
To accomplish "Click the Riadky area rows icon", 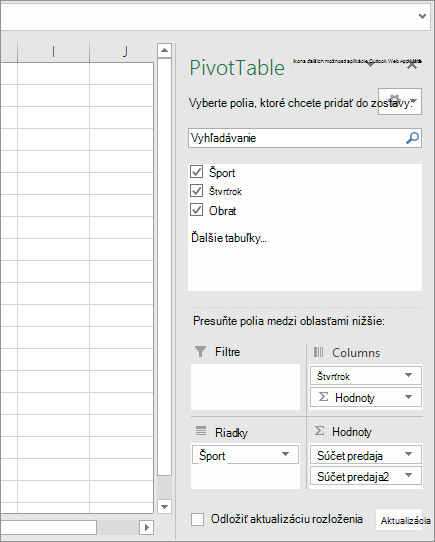I will [201, 431].
